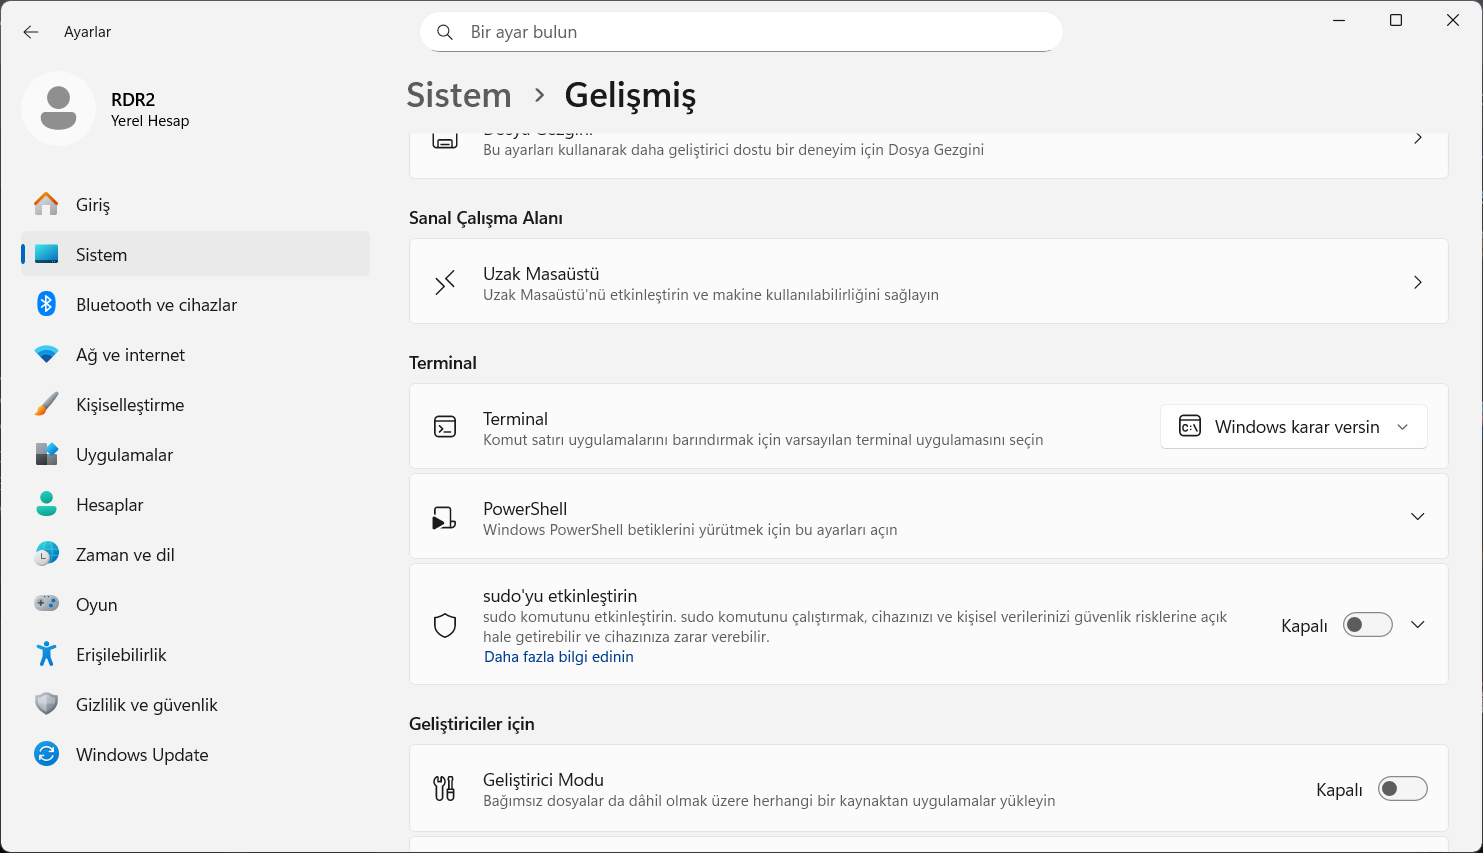Viewport: 1483px width, 853px height.
Task: Open the default terminal dropdown
Action: point(1293,427)
